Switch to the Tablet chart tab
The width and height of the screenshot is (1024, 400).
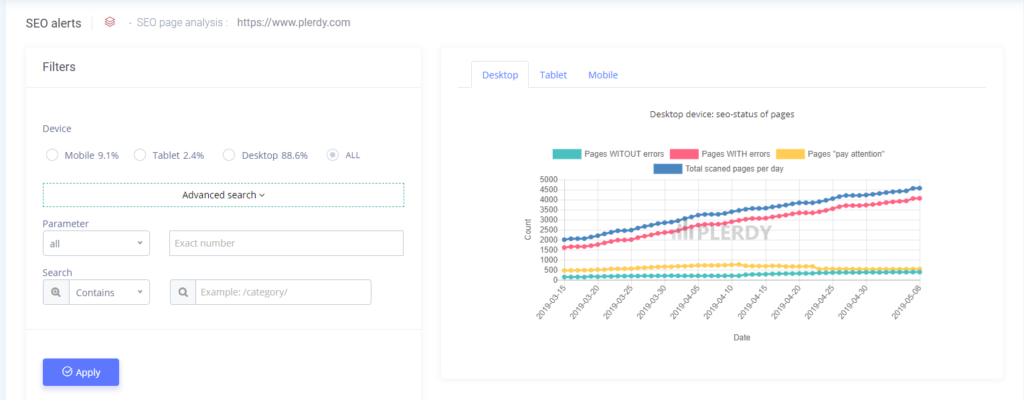pyautogui.click(x=553, y=75)
